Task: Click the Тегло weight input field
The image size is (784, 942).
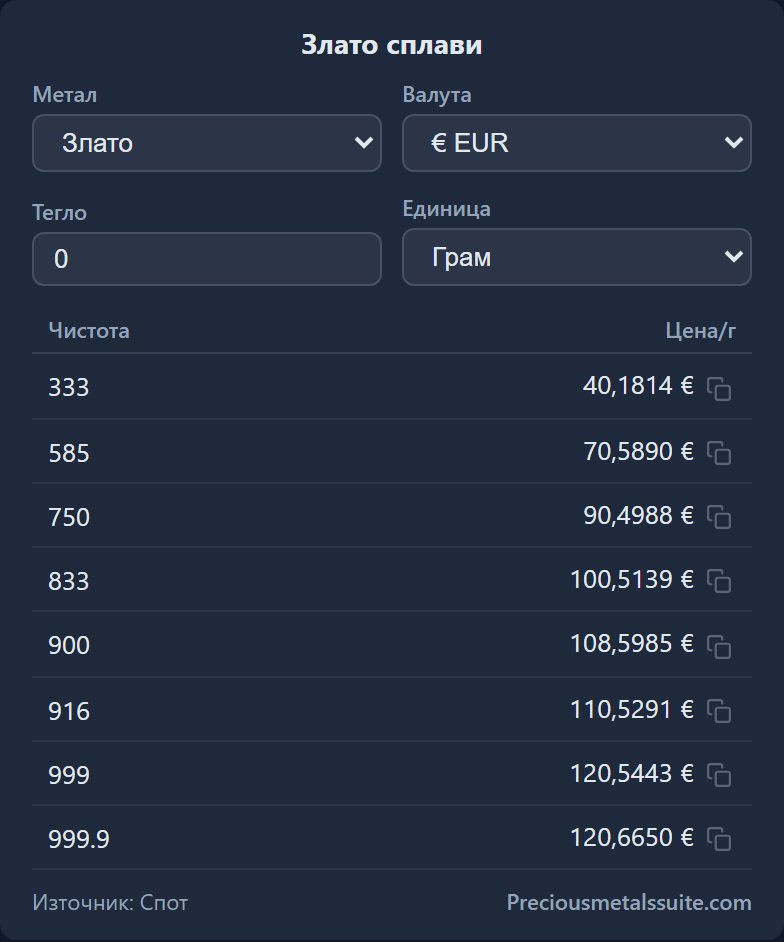Action: pos(207,259)
